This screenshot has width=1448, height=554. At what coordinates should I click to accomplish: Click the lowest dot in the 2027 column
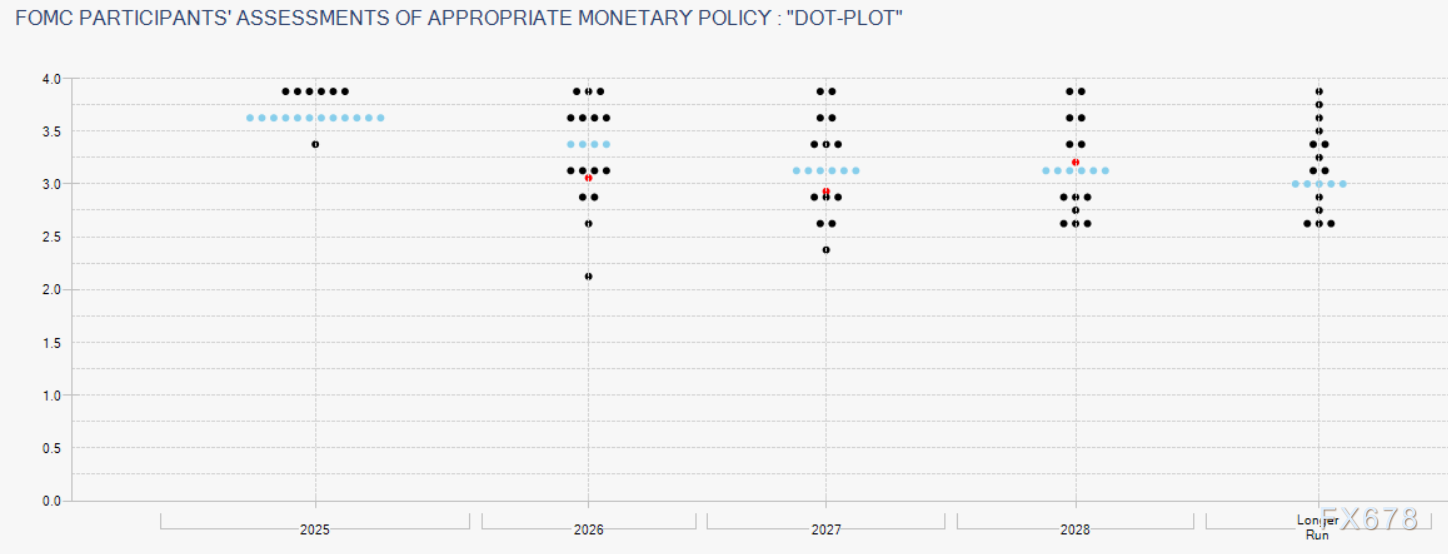point(826,250)
